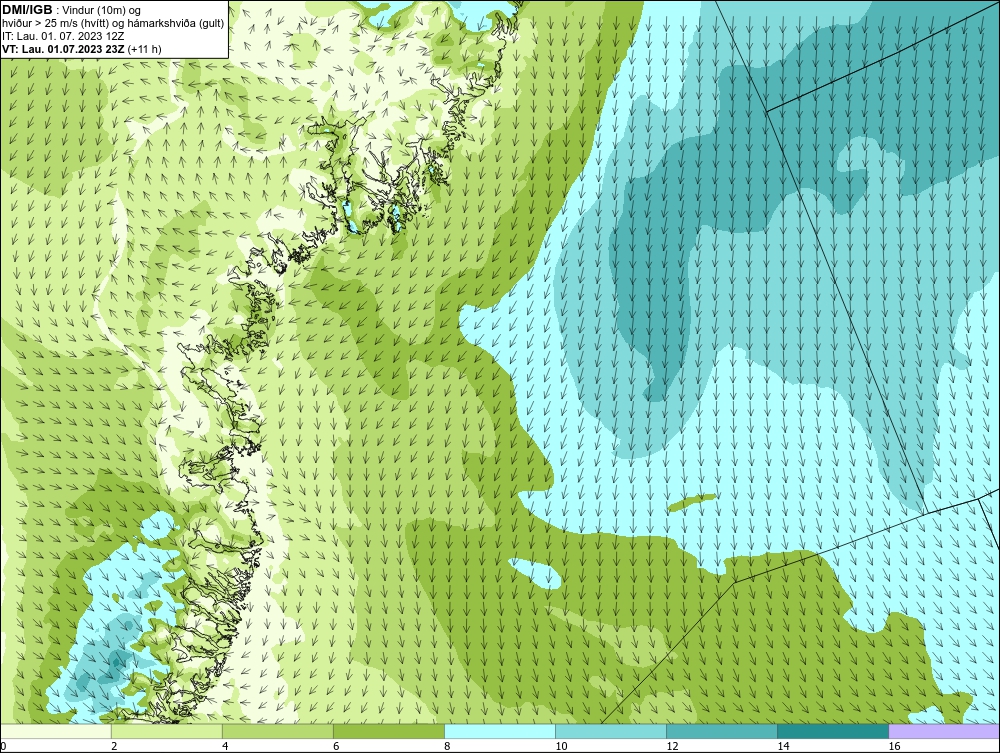Click the legend label '14'

pyautogui.click(x=783, y=746)
